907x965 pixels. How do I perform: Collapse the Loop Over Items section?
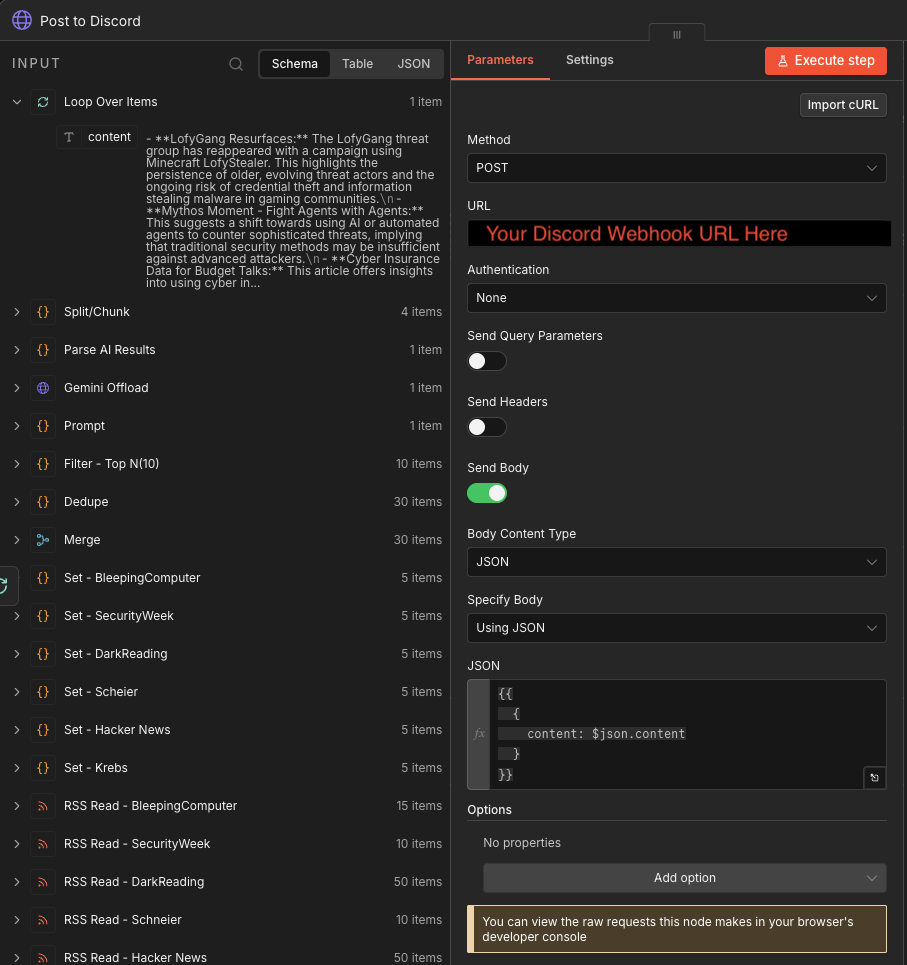point(16,101)
